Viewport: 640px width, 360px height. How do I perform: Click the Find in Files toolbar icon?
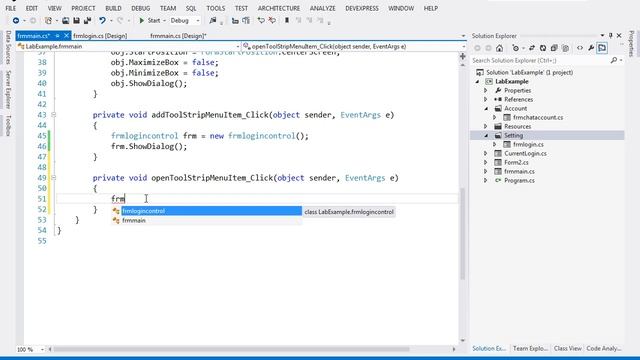(213, 20)
